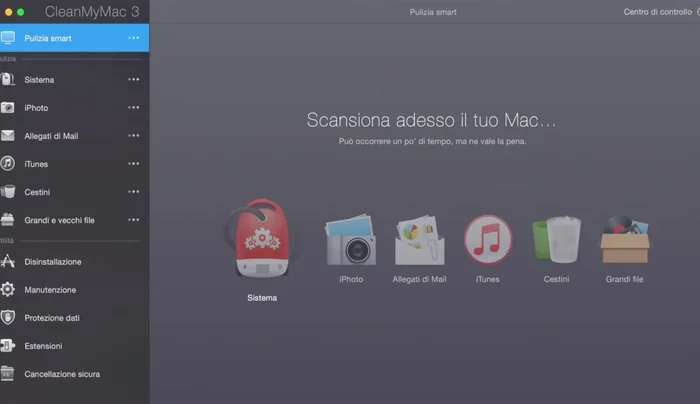Go to iTunes in the sidebar
Viewport: 700px width, 404px height.
tap(75, 164)
